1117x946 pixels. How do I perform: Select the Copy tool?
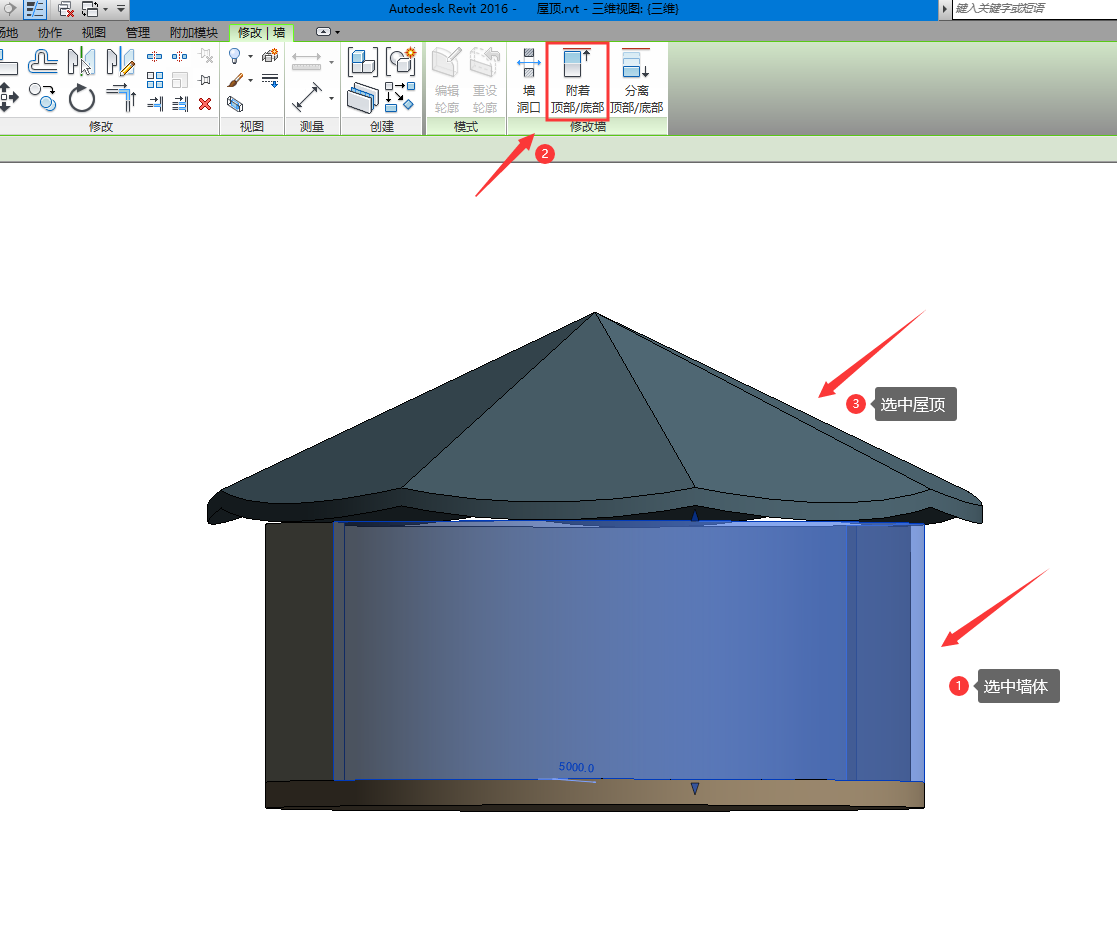(43, 98)
